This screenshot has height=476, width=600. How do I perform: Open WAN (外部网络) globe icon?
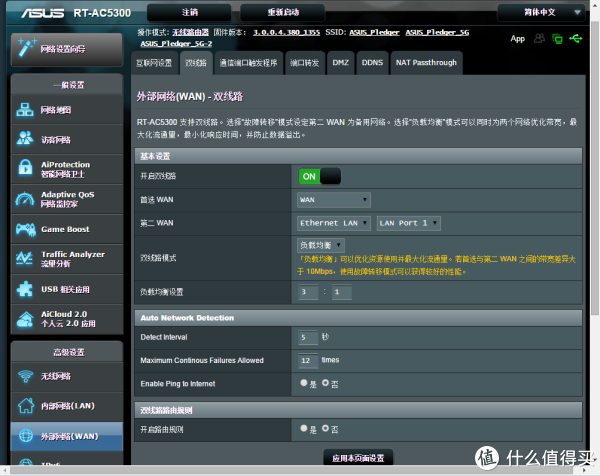(x=26, y=435)
